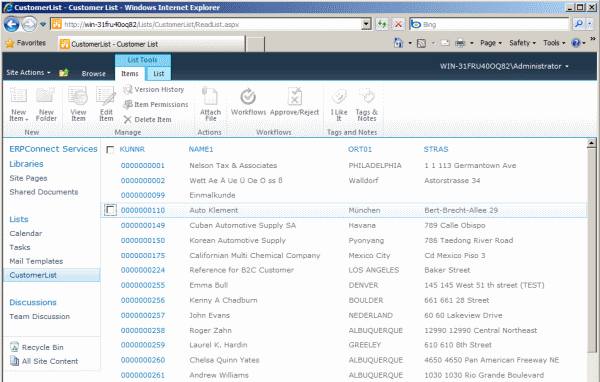Sort by STRAS column header

(x=436, y=149)
